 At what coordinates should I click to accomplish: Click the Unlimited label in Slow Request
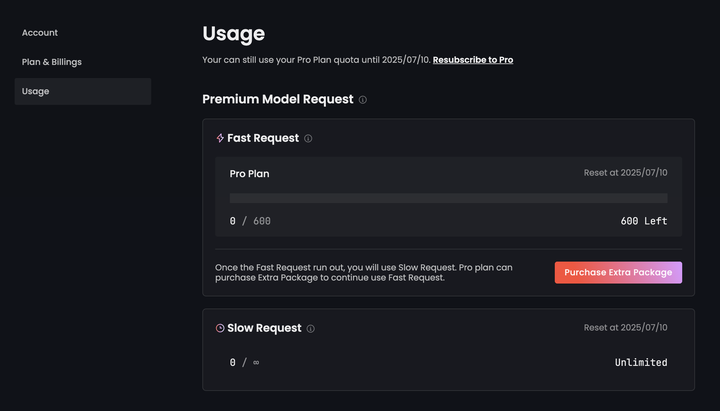[641, 362]
